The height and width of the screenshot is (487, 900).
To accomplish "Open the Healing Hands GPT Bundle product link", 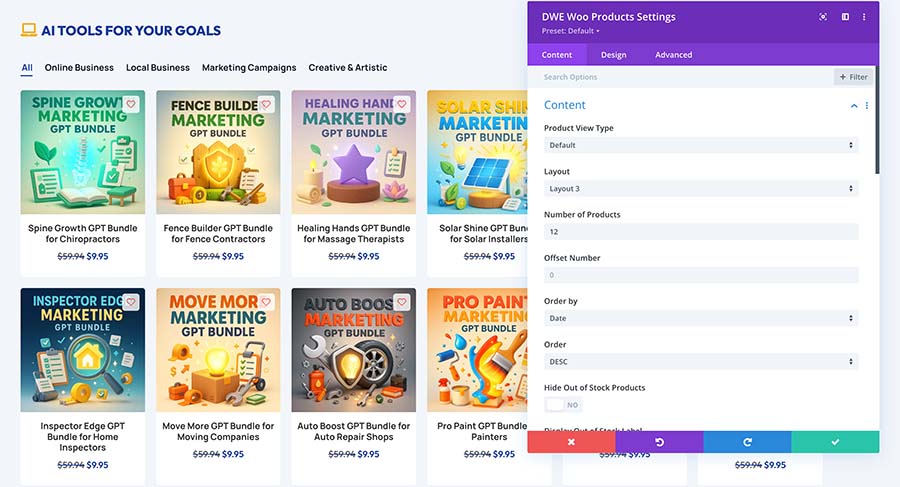I will 353,233.
